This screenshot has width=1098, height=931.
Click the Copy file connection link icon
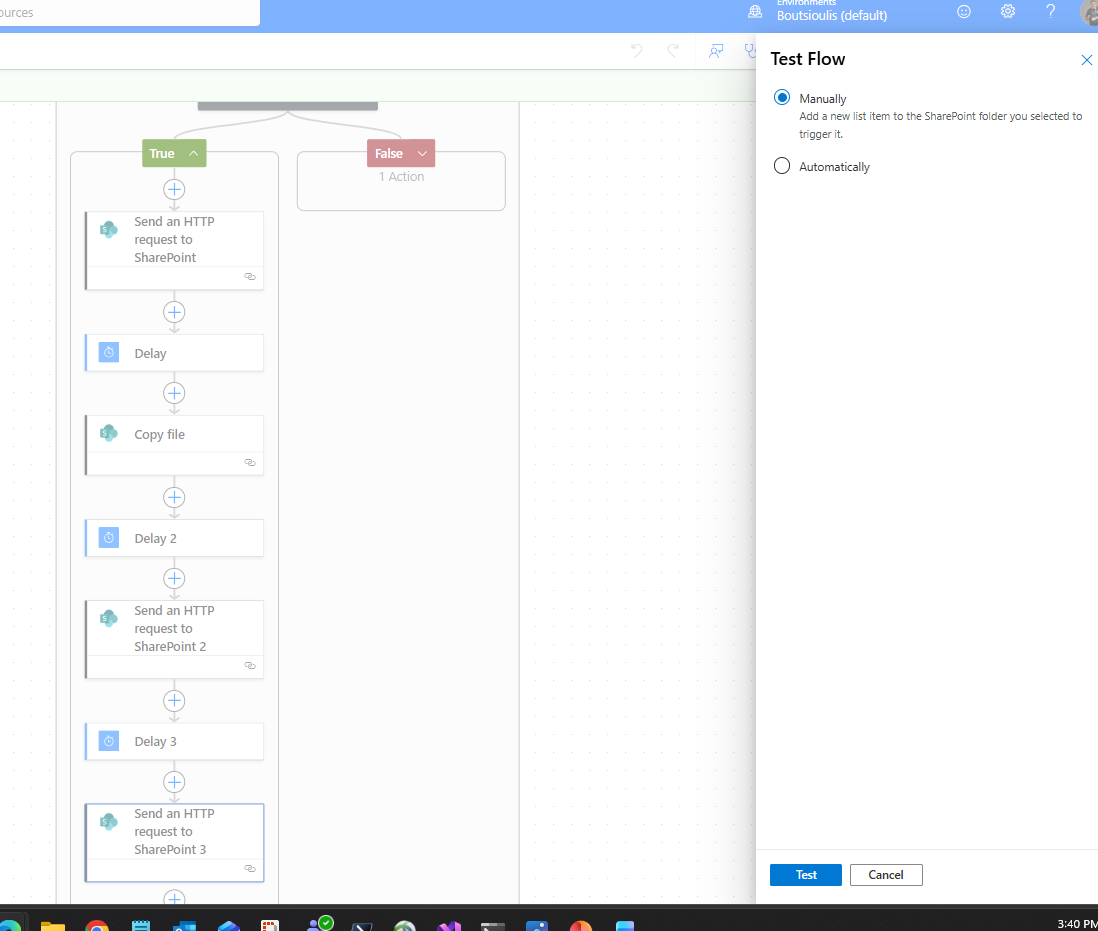[x=250, y=463]
